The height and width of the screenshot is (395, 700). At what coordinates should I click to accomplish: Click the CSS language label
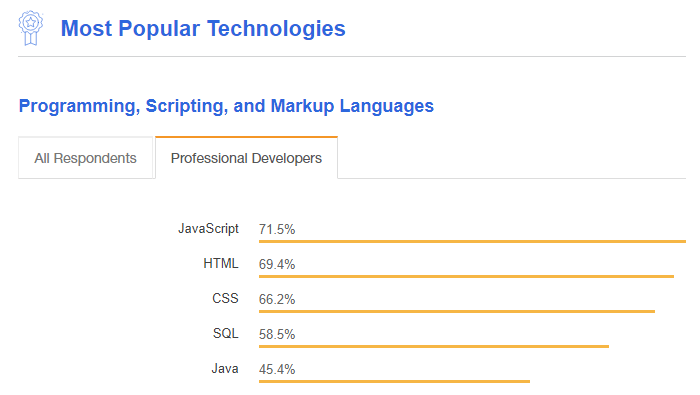225,298
